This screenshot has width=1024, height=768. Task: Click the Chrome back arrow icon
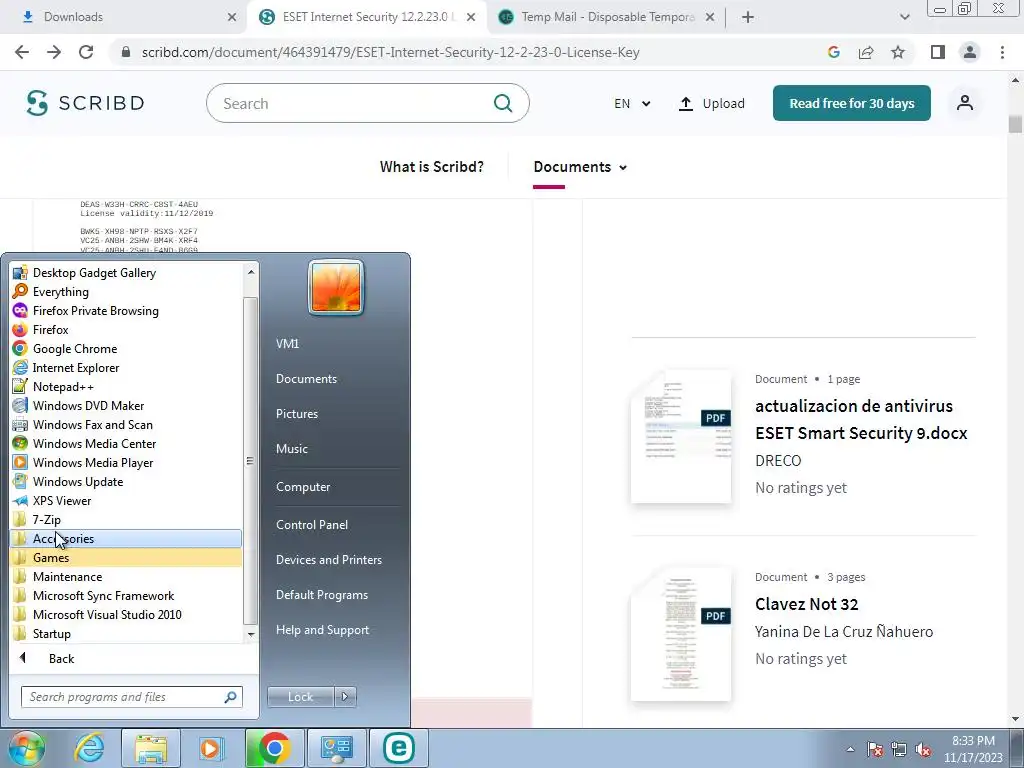tap(22, 52)
